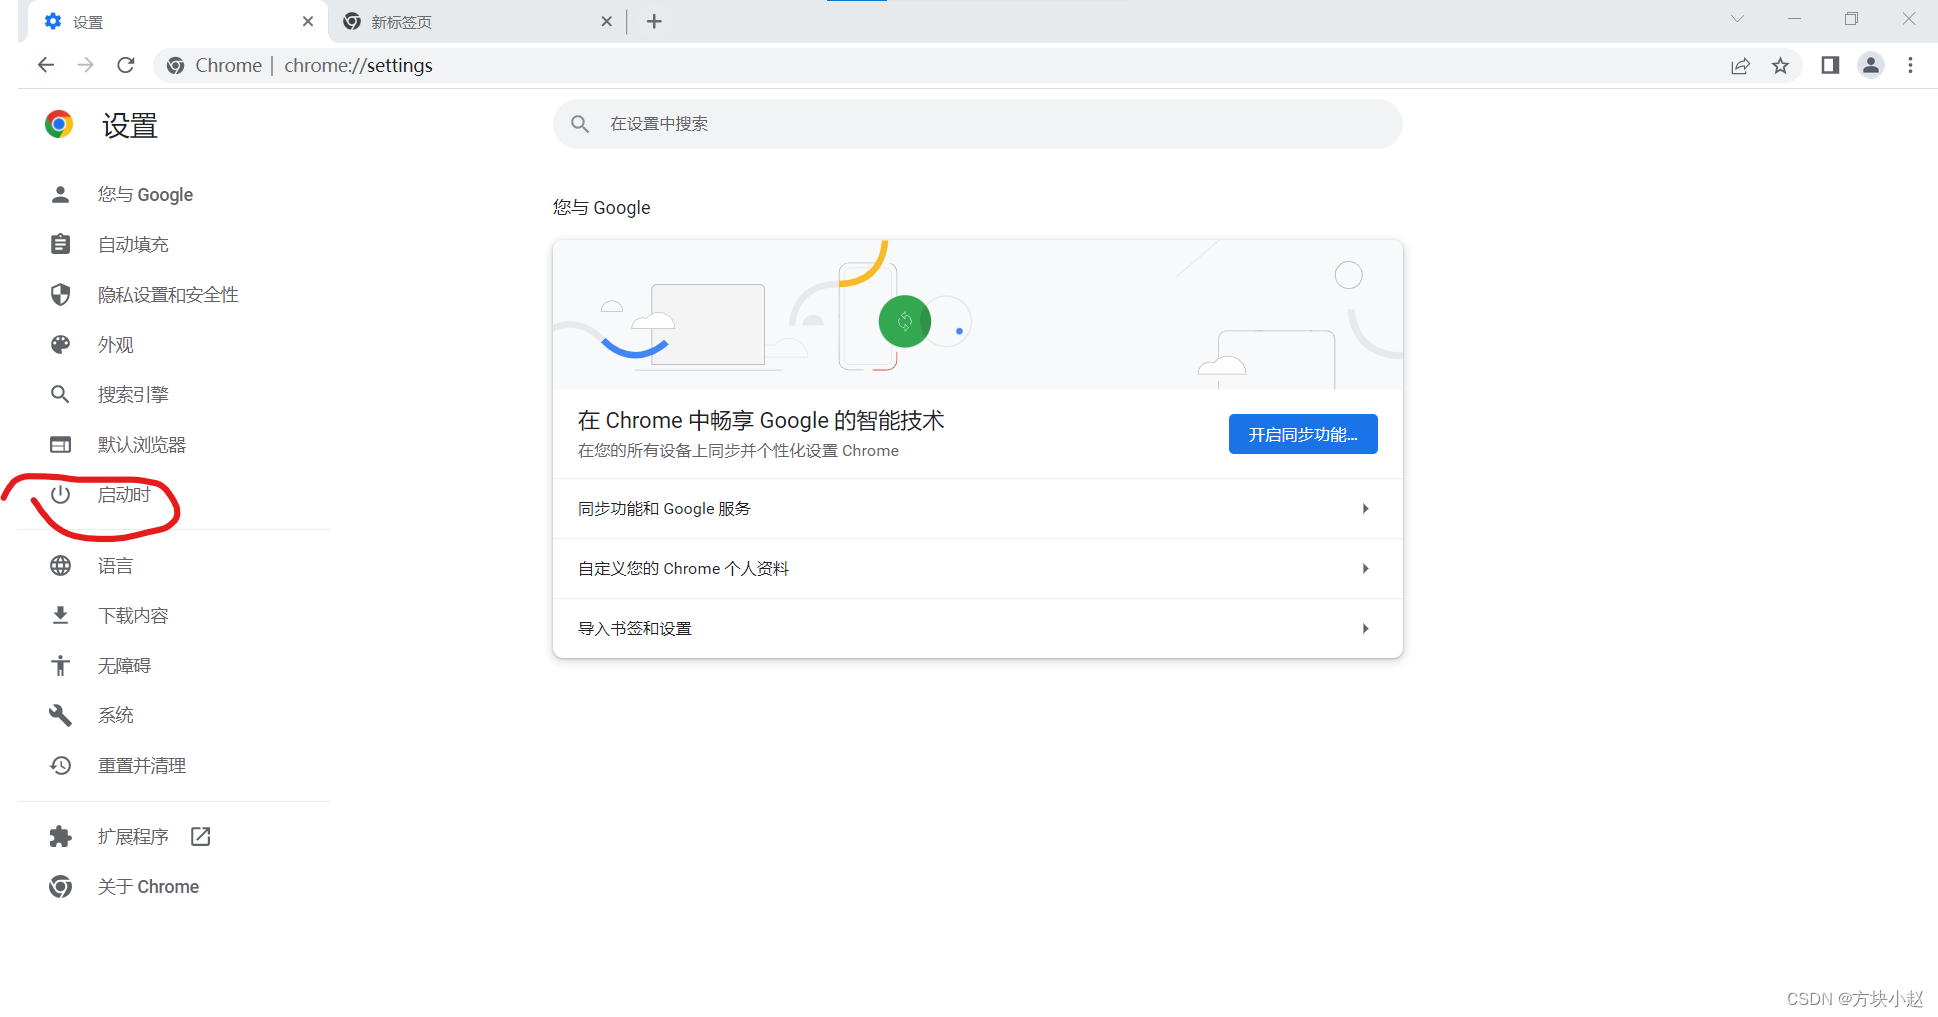
Task: Reload the settings page
Action: tap(126, 65)
